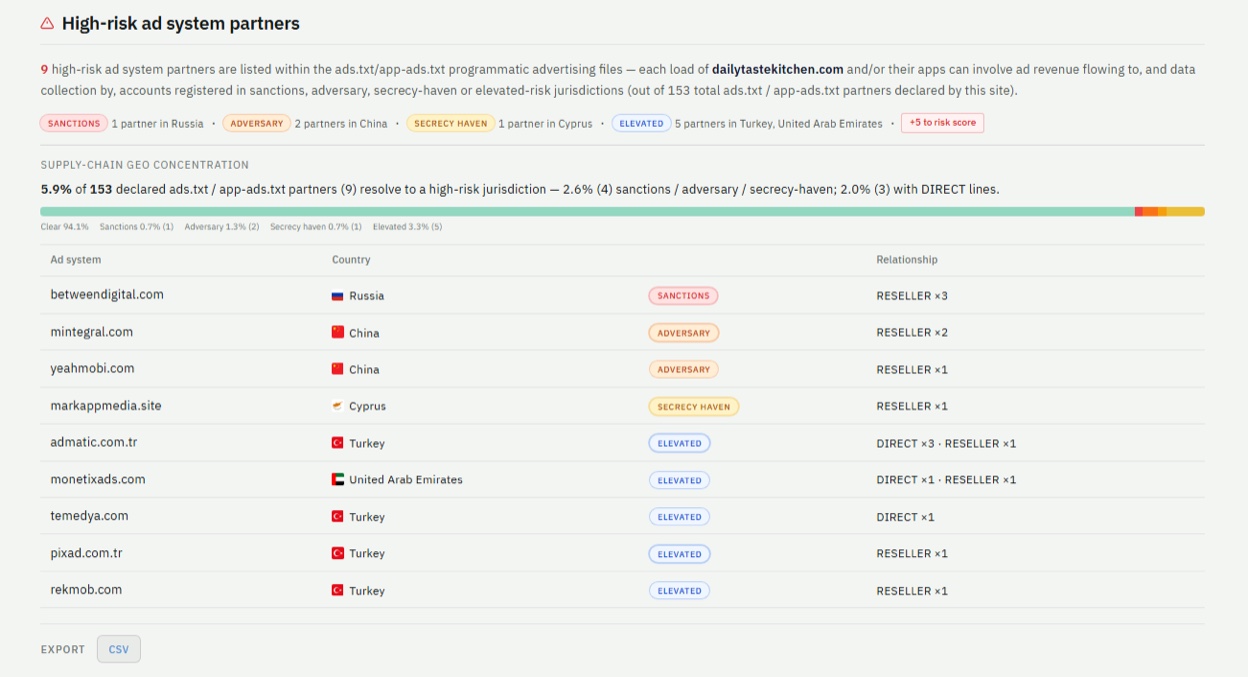Click the SANCTIONS summary pill for Russia
This screenshot has height=677, width=1248.
coord(73,124)
